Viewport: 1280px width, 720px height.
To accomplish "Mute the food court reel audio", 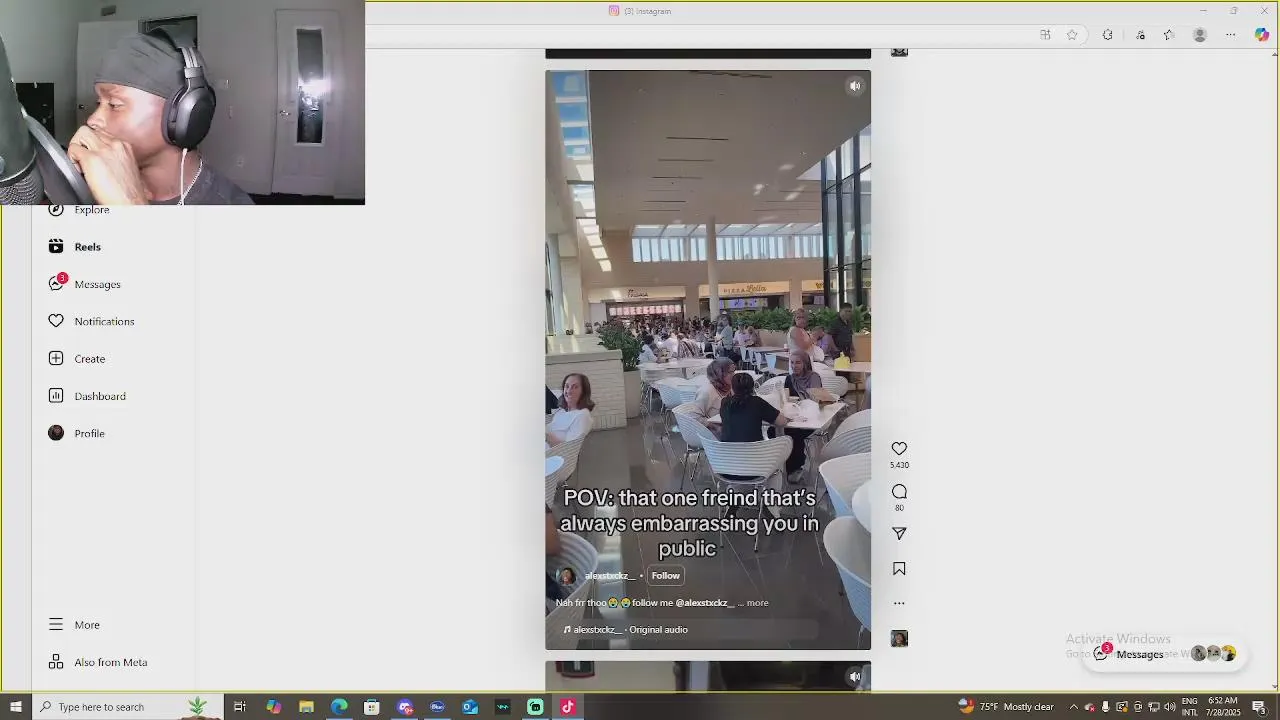I will click(x=855, y=86).
